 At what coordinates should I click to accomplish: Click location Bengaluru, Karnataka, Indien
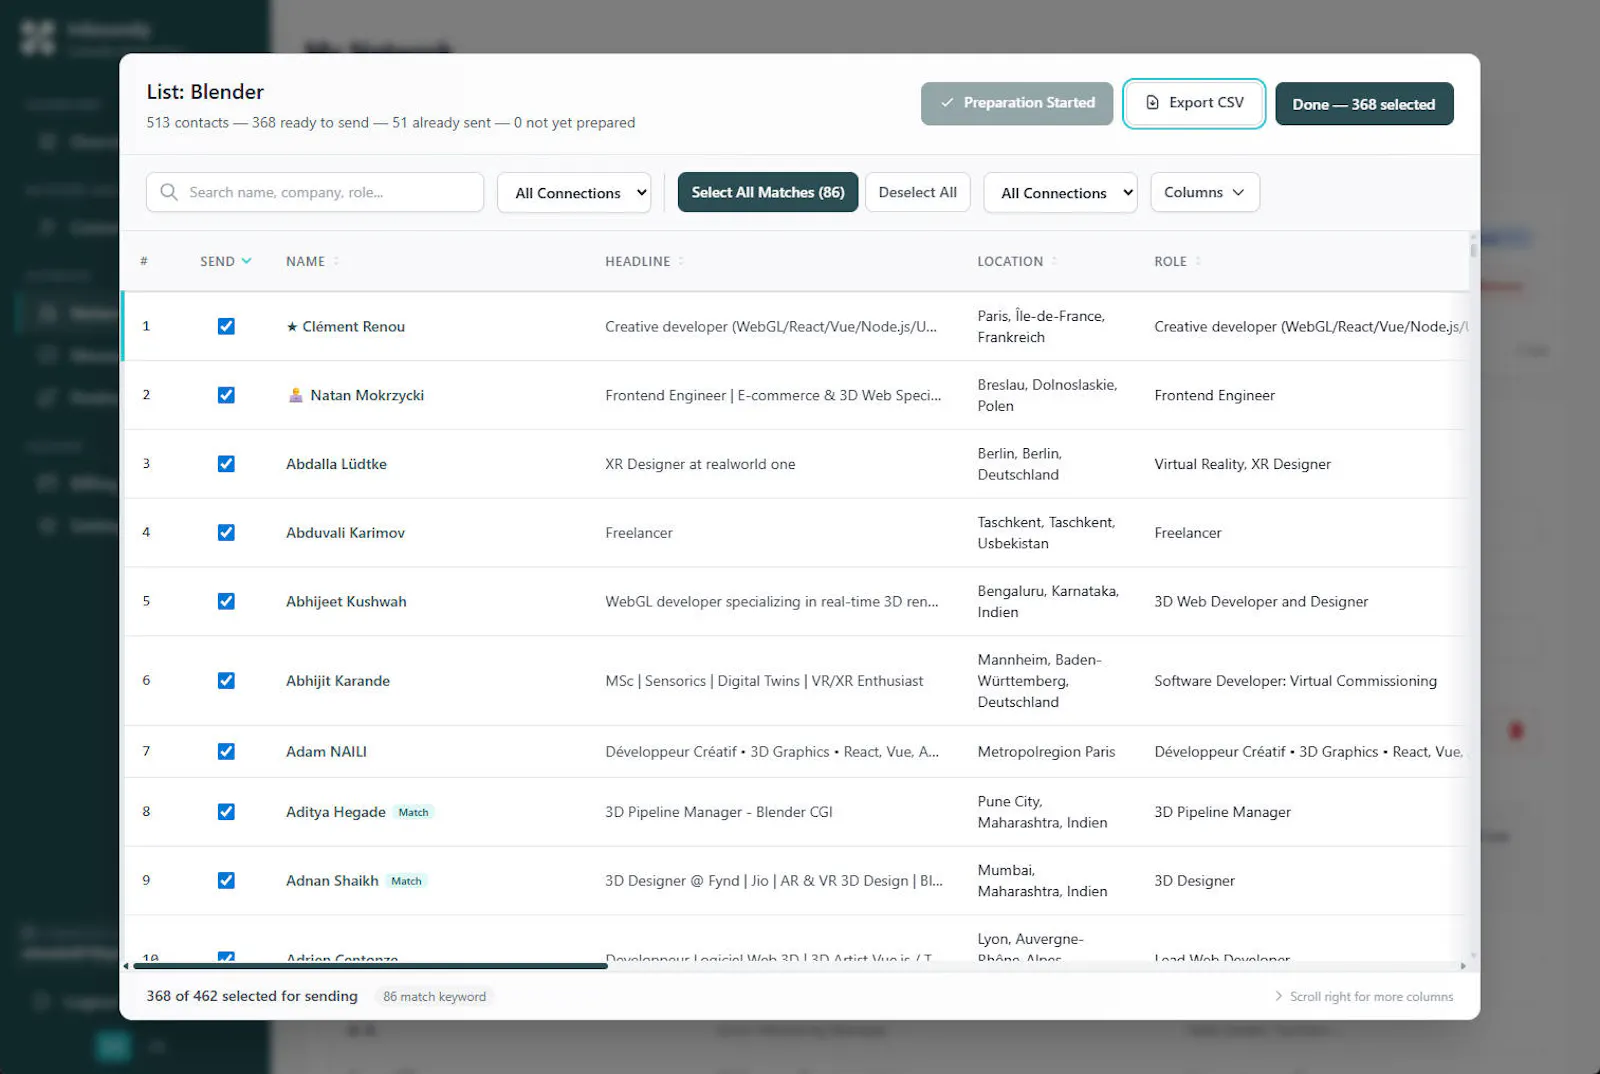tap(1048, 602)
